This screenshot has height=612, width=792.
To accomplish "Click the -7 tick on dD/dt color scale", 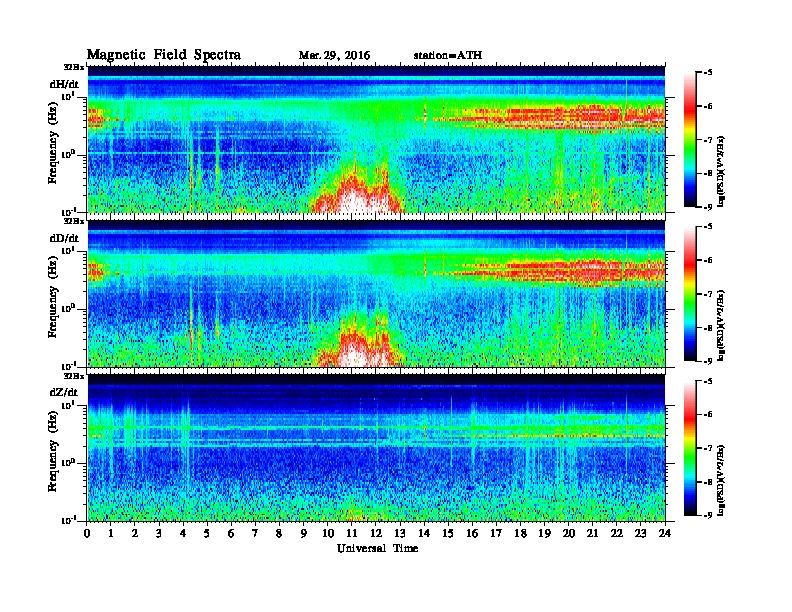I will (x=709, y=294).
